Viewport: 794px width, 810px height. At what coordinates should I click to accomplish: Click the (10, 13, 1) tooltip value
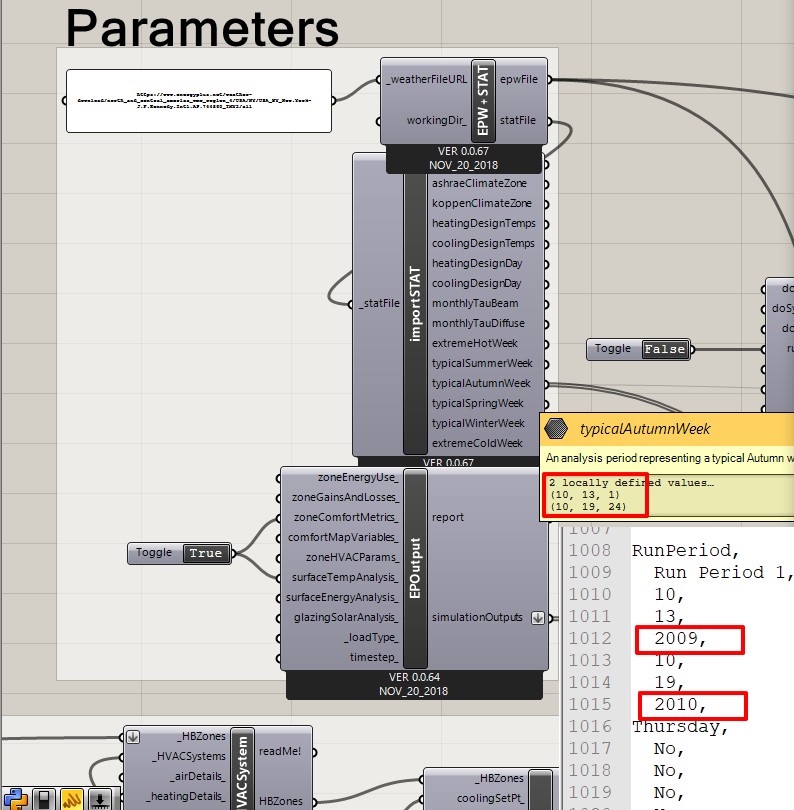point(584,495)
